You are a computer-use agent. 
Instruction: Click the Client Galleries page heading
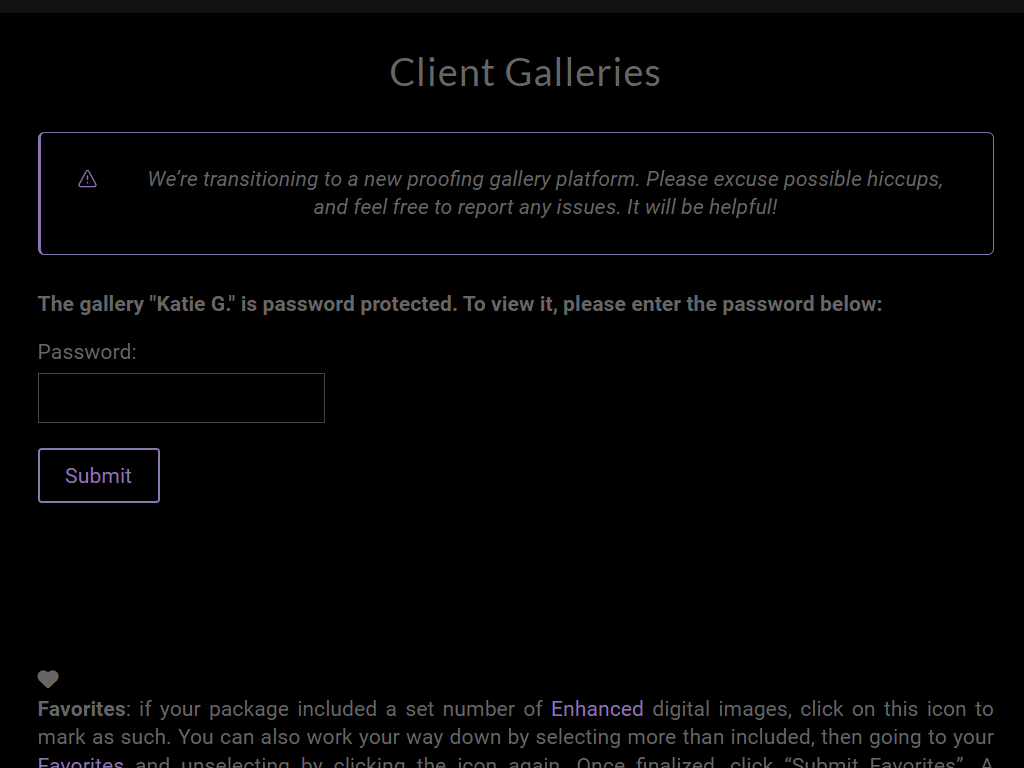525,72
